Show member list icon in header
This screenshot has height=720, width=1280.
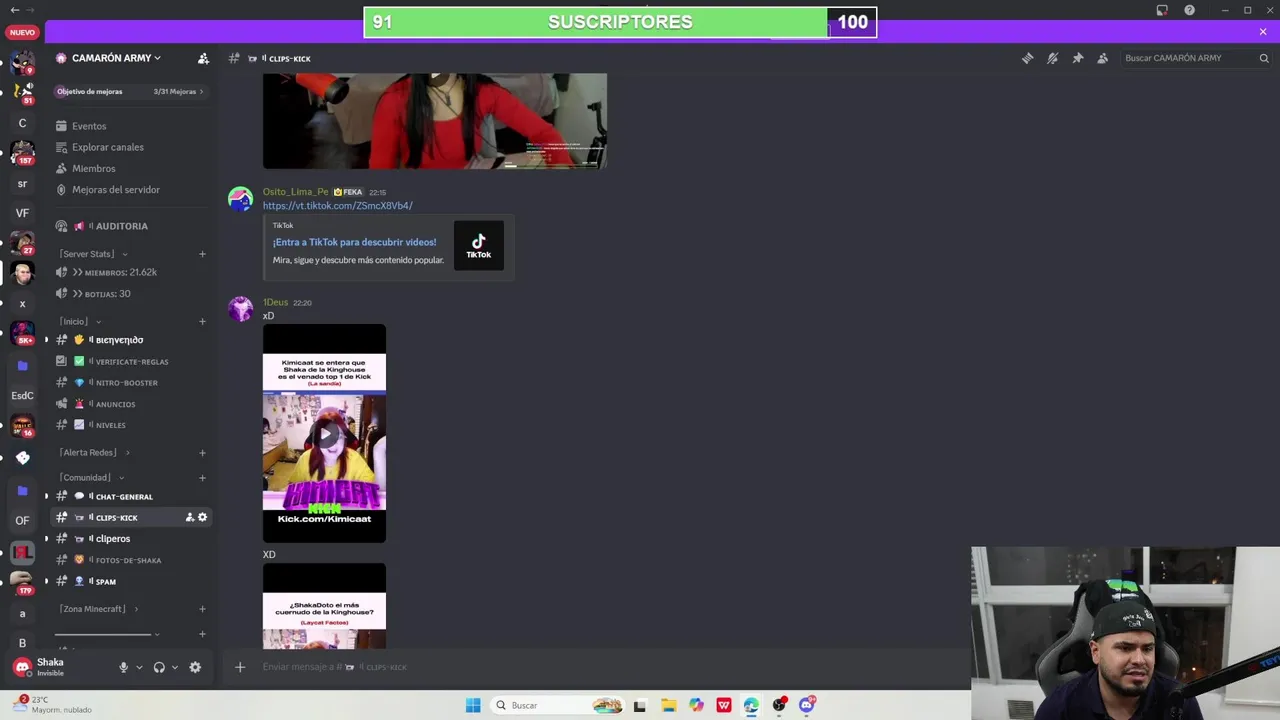pos(1102,58)
